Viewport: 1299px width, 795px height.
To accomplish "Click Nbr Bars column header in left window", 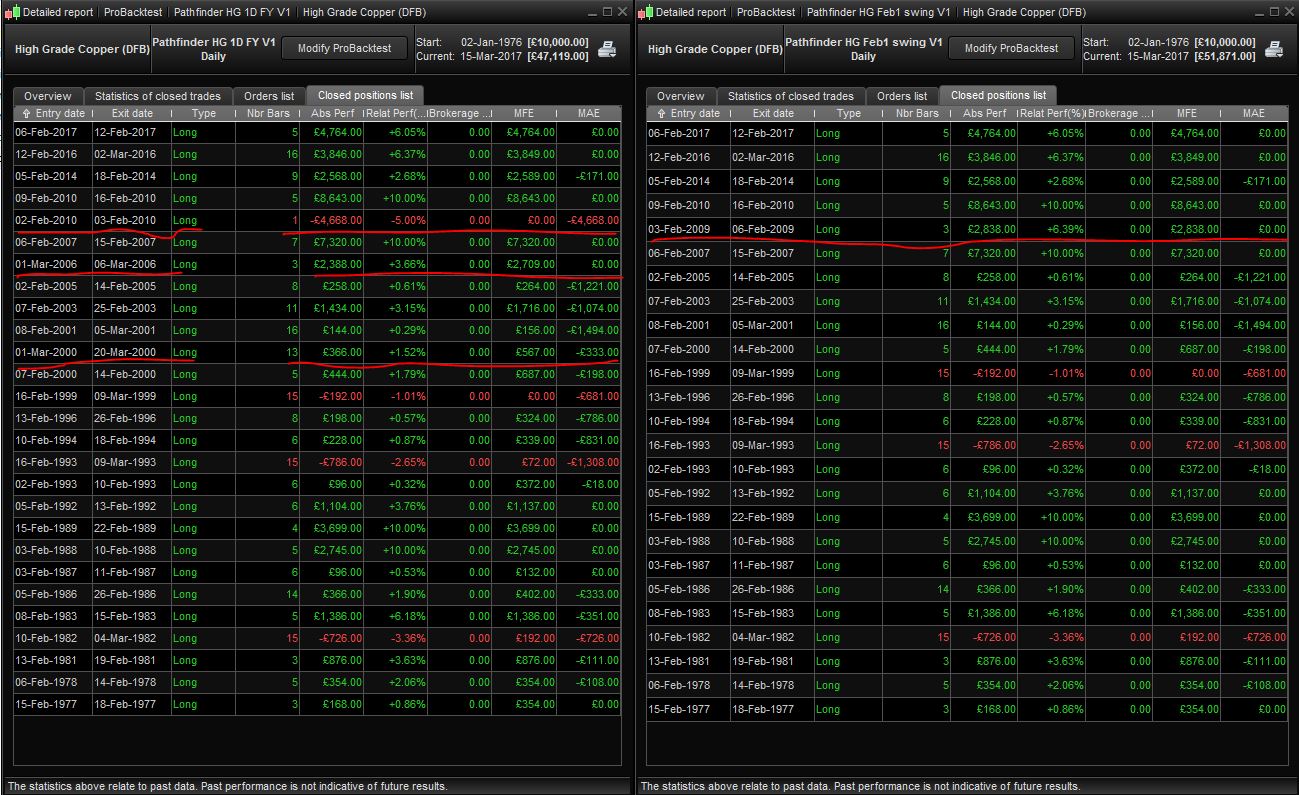I will pyautogui.click(x=268, y=113).
